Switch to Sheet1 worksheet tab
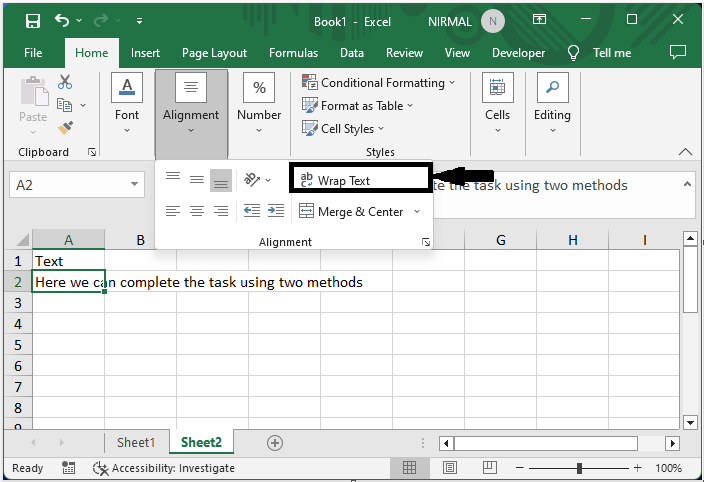704x482 pixels. pyautogui.click(x=136, y=442)
